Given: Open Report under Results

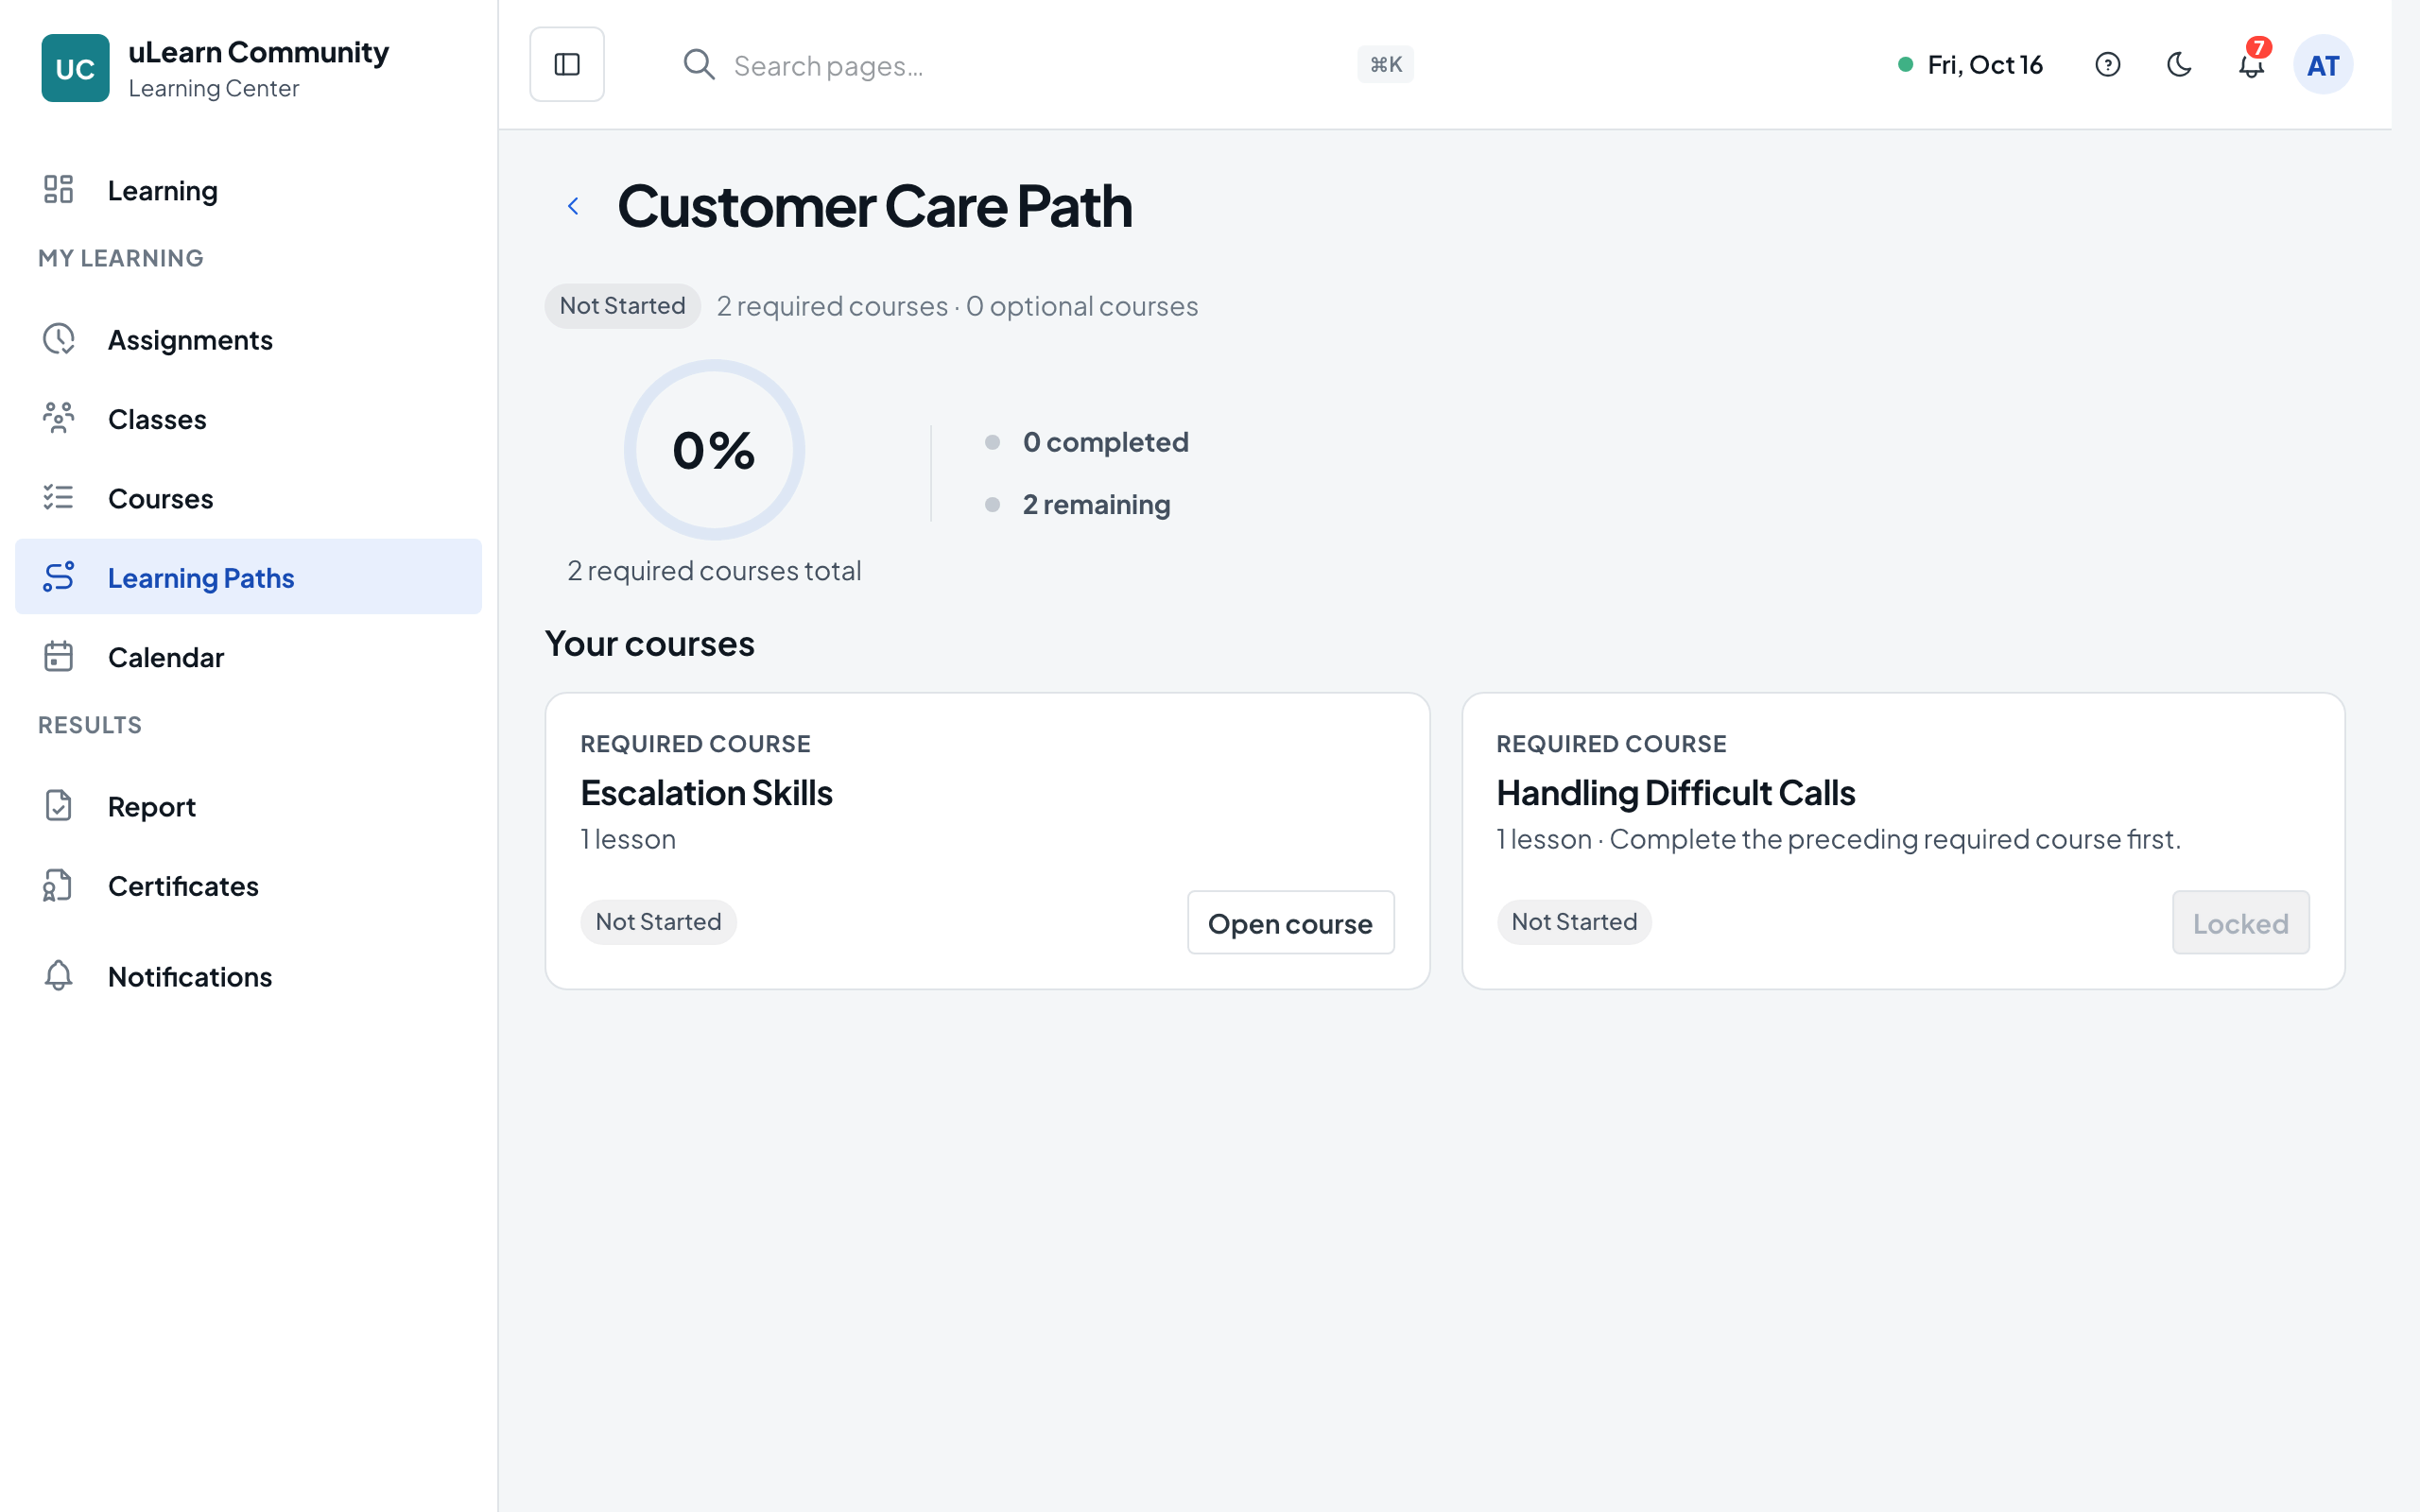Looking at the screenshot, I should 248,806.
